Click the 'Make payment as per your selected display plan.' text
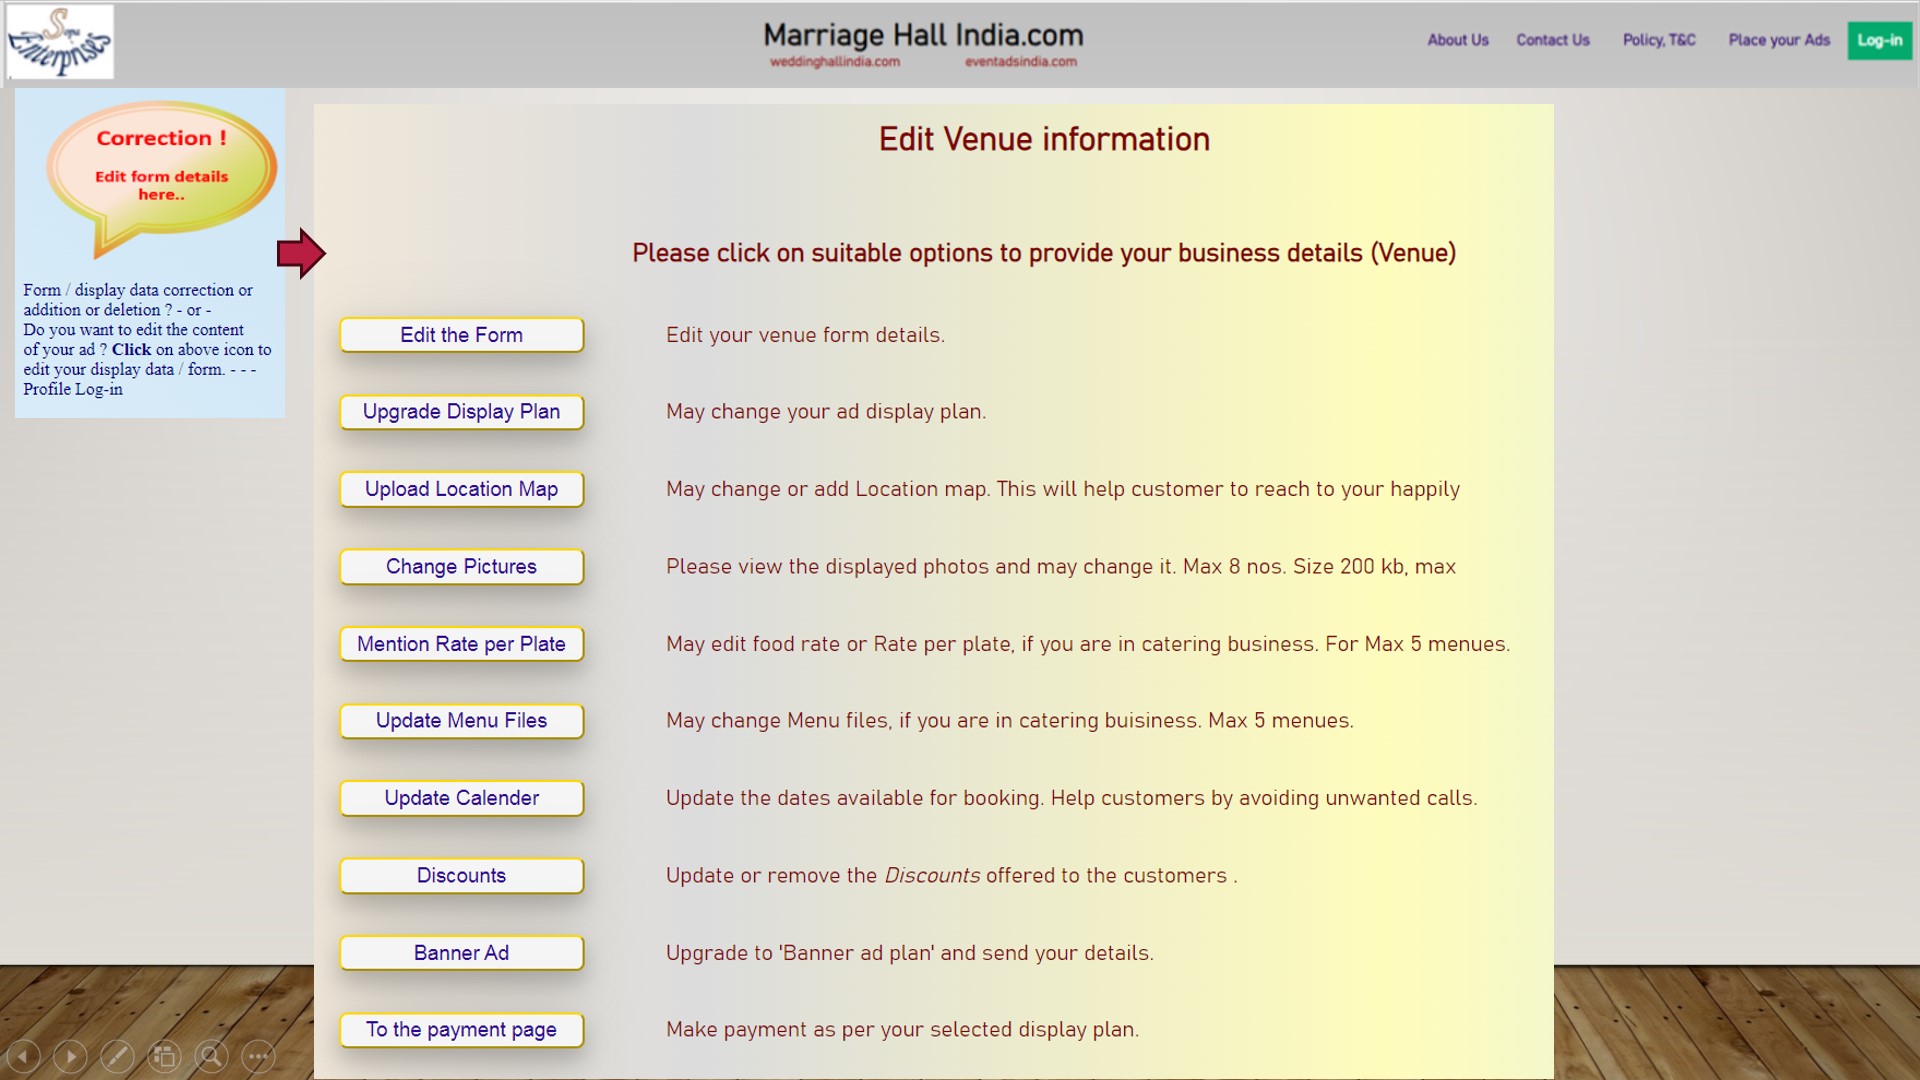Screen dimensions: 1920x1080 [x=902, y=1030]
